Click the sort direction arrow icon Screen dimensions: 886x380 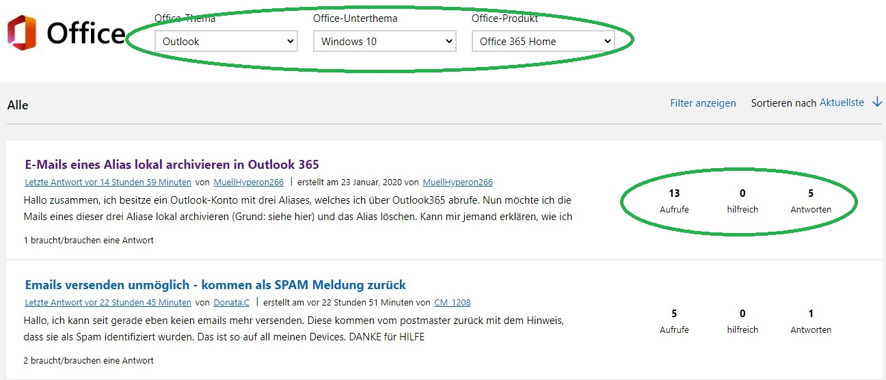coord(877,102)
